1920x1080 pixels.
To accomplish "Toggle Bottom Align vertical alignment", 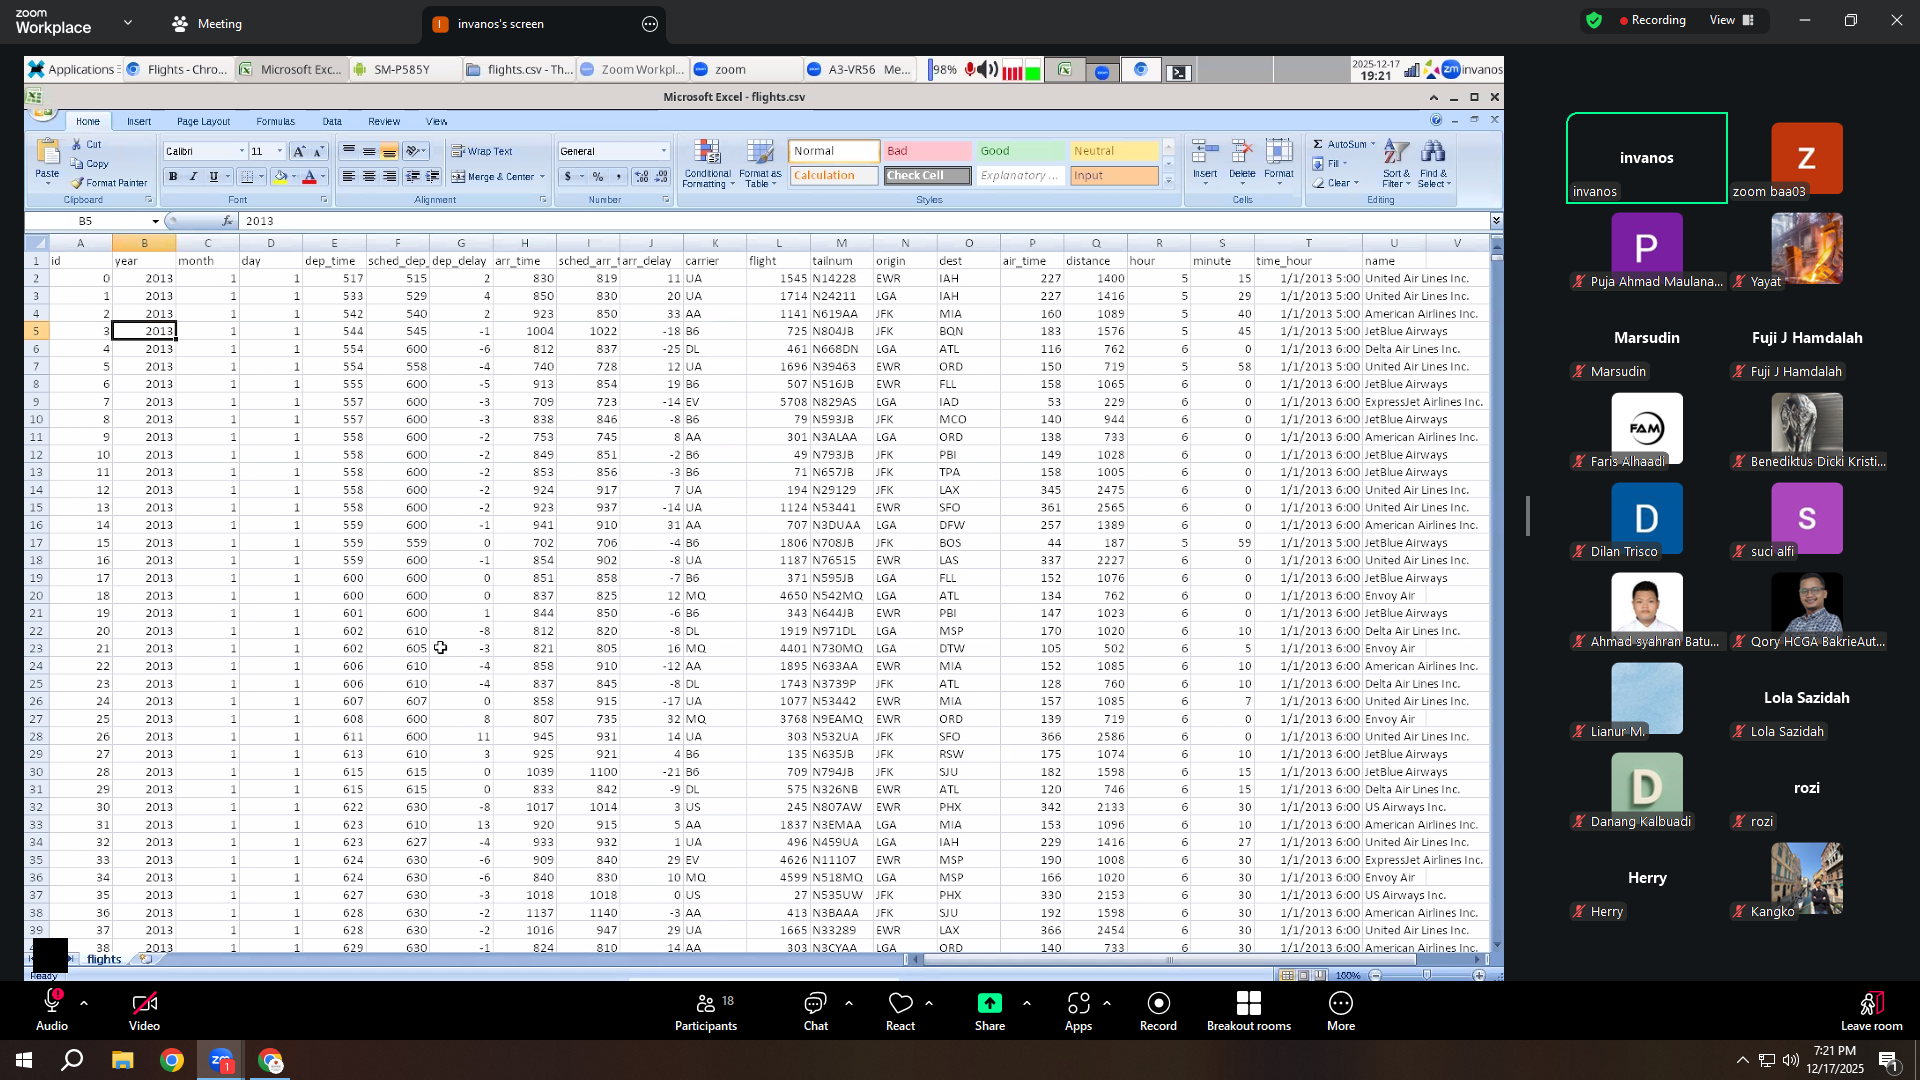I will click(389, 151).
